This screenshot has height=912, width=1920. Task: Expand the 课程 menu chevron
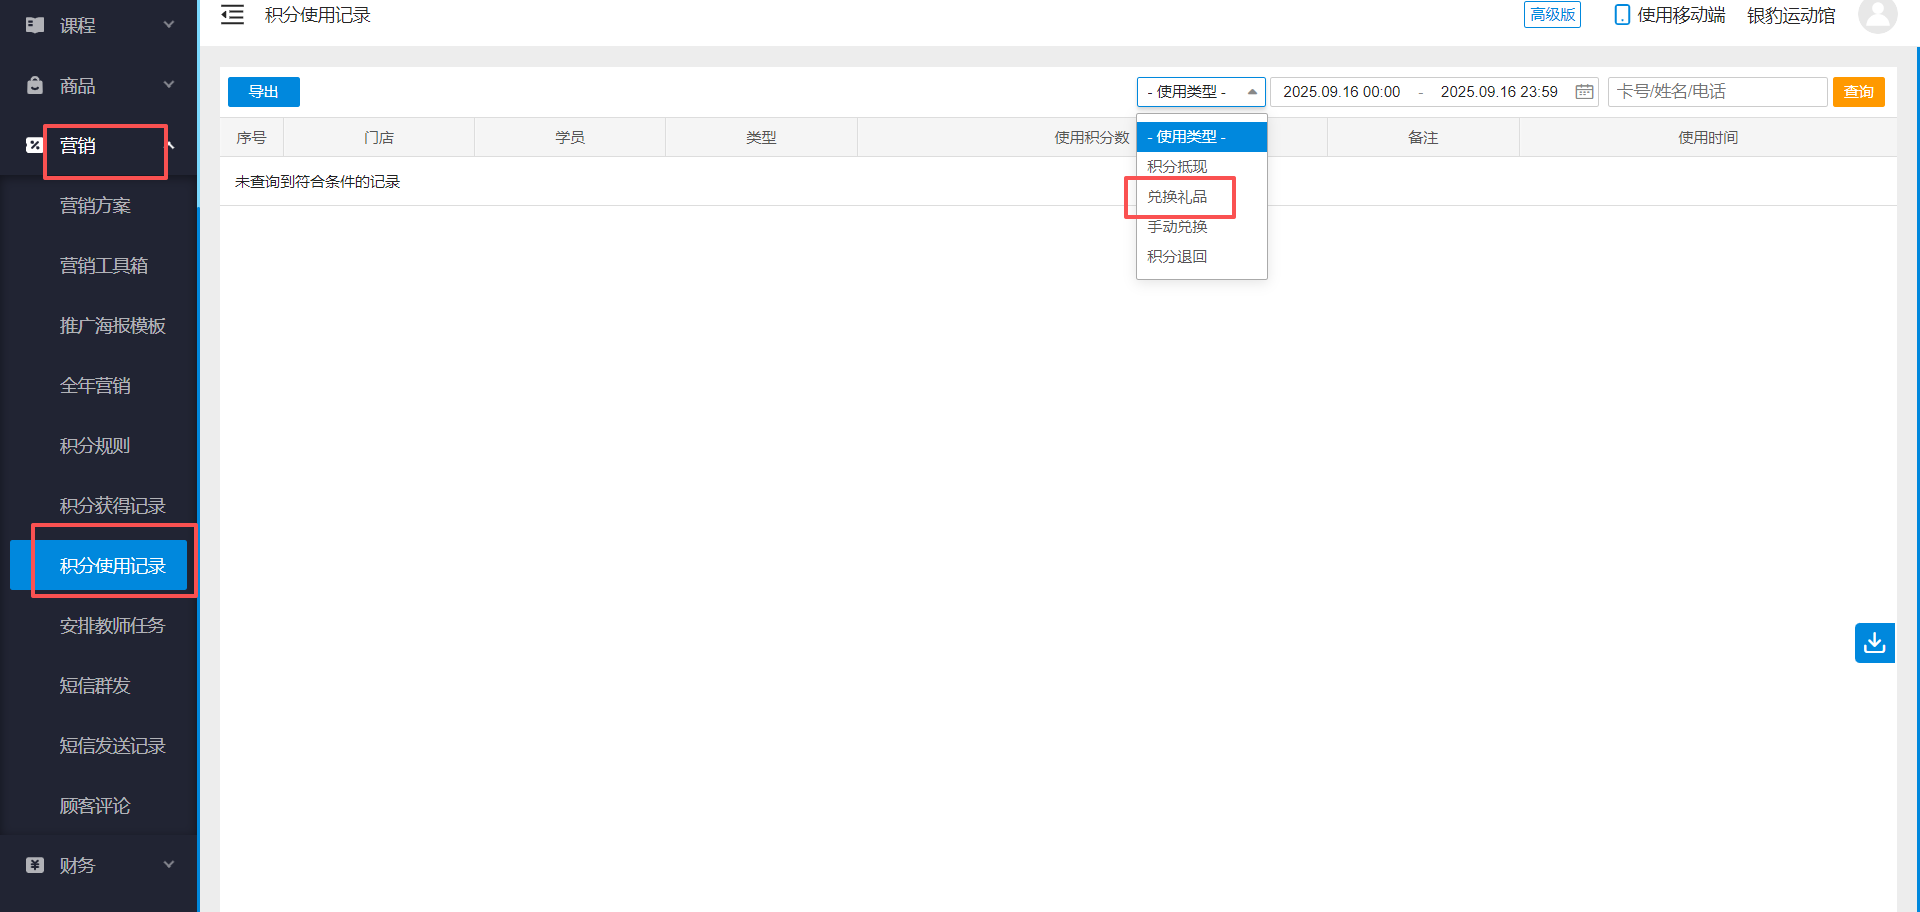click(169, 25)
